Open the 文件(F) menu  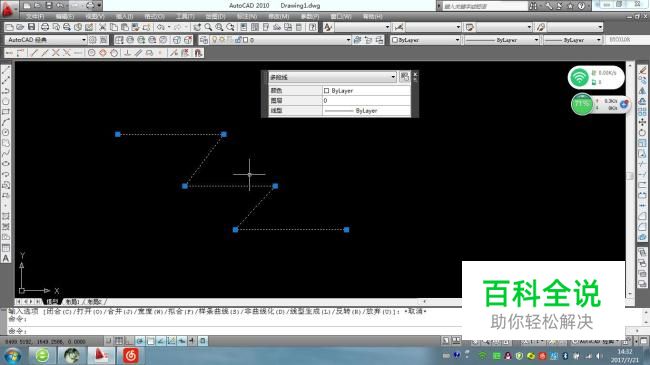(x=35, y=17)
